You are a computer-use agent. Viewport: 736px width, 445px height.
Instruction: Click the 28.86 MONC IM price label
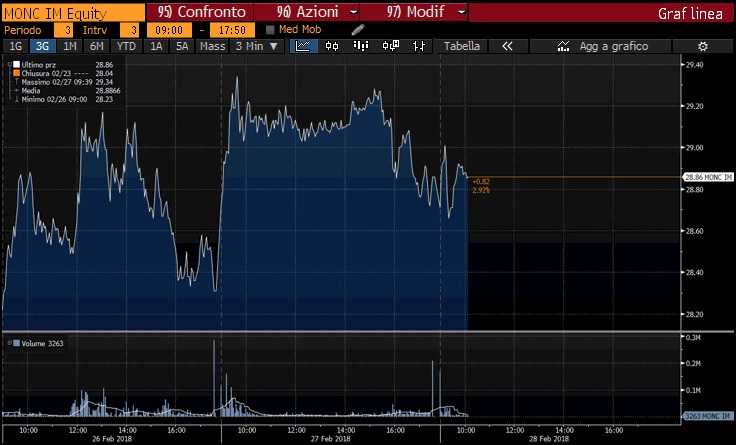[x=708, y=177]
